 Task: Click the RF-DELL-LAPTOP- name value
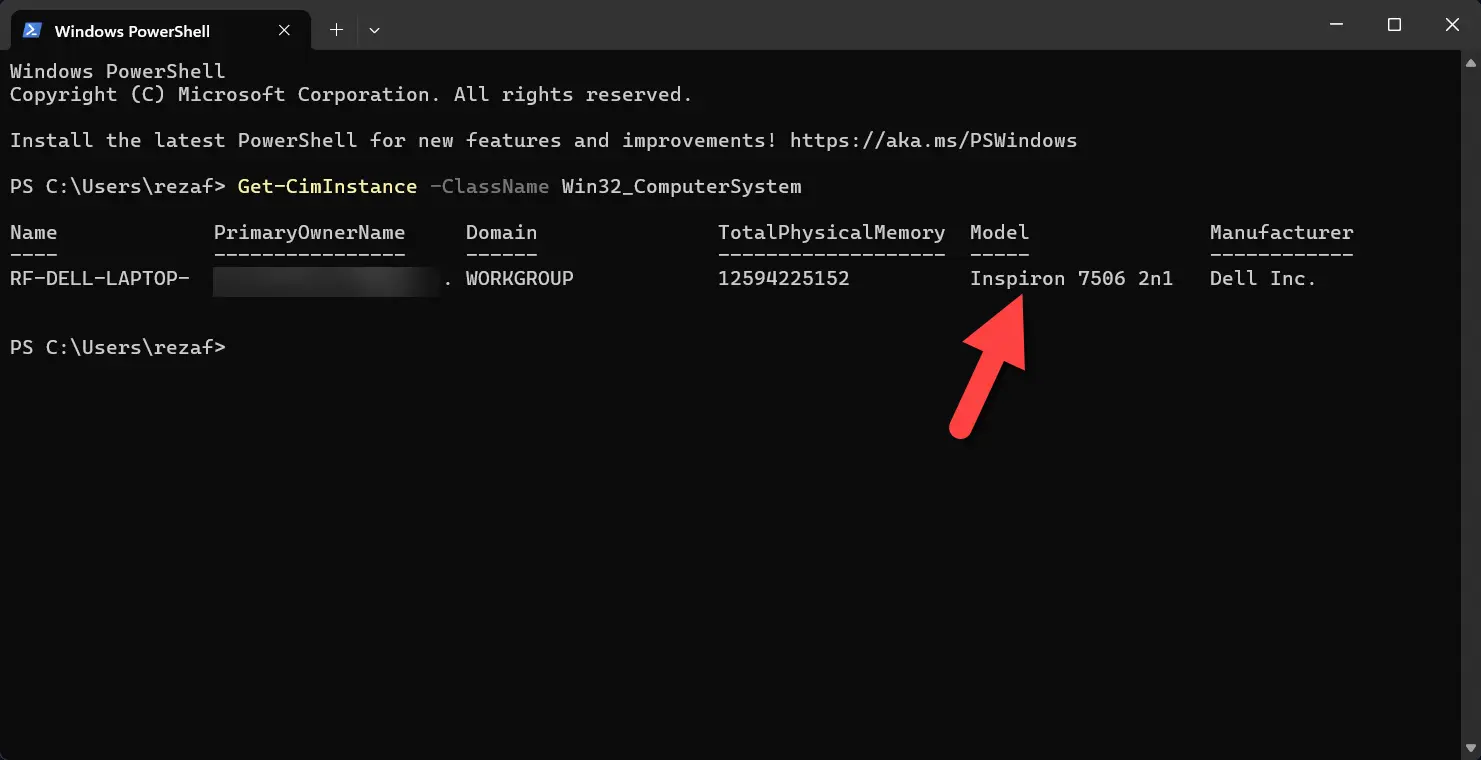[99, 278]
